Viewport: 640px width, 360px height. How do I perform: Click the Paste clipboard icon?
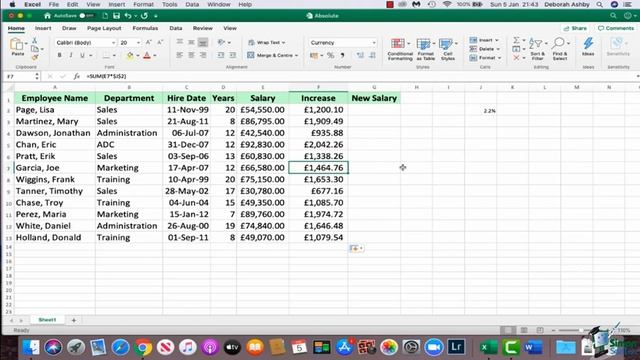tap(17, 44)
